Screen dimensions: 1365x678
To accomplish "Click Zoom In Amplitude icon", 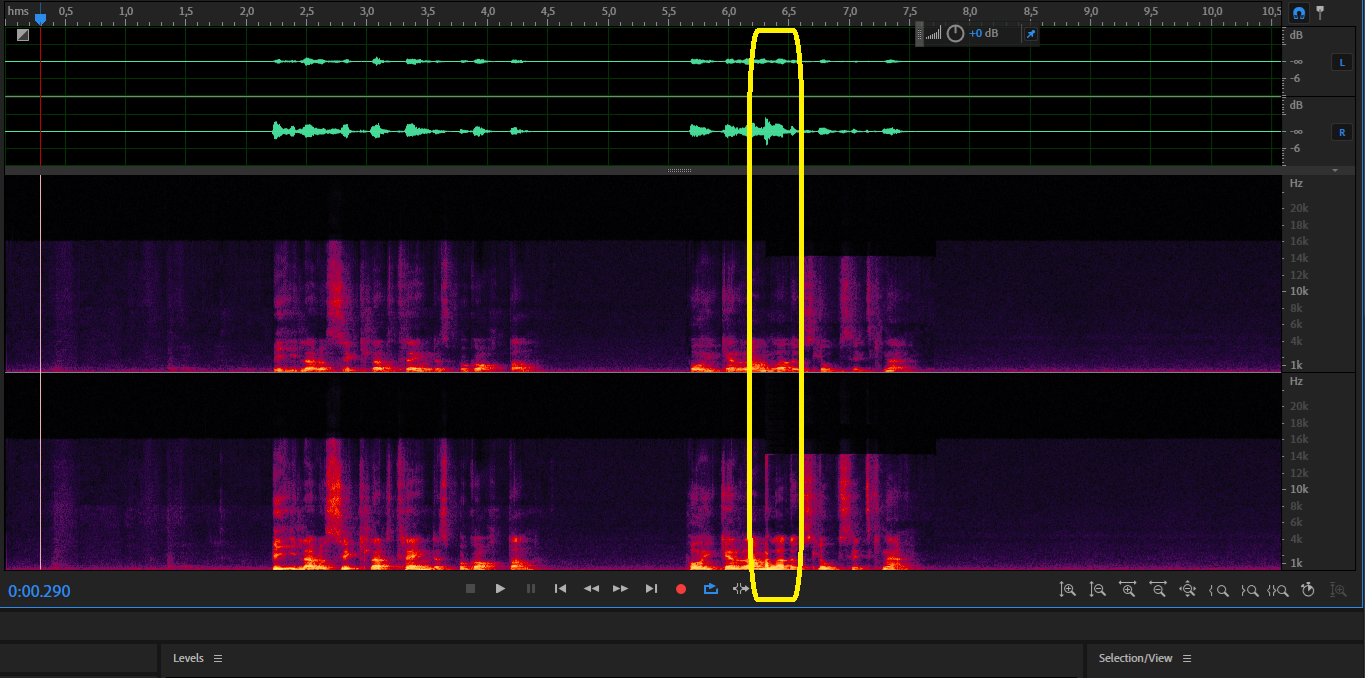I will [x=1067, y=590].
